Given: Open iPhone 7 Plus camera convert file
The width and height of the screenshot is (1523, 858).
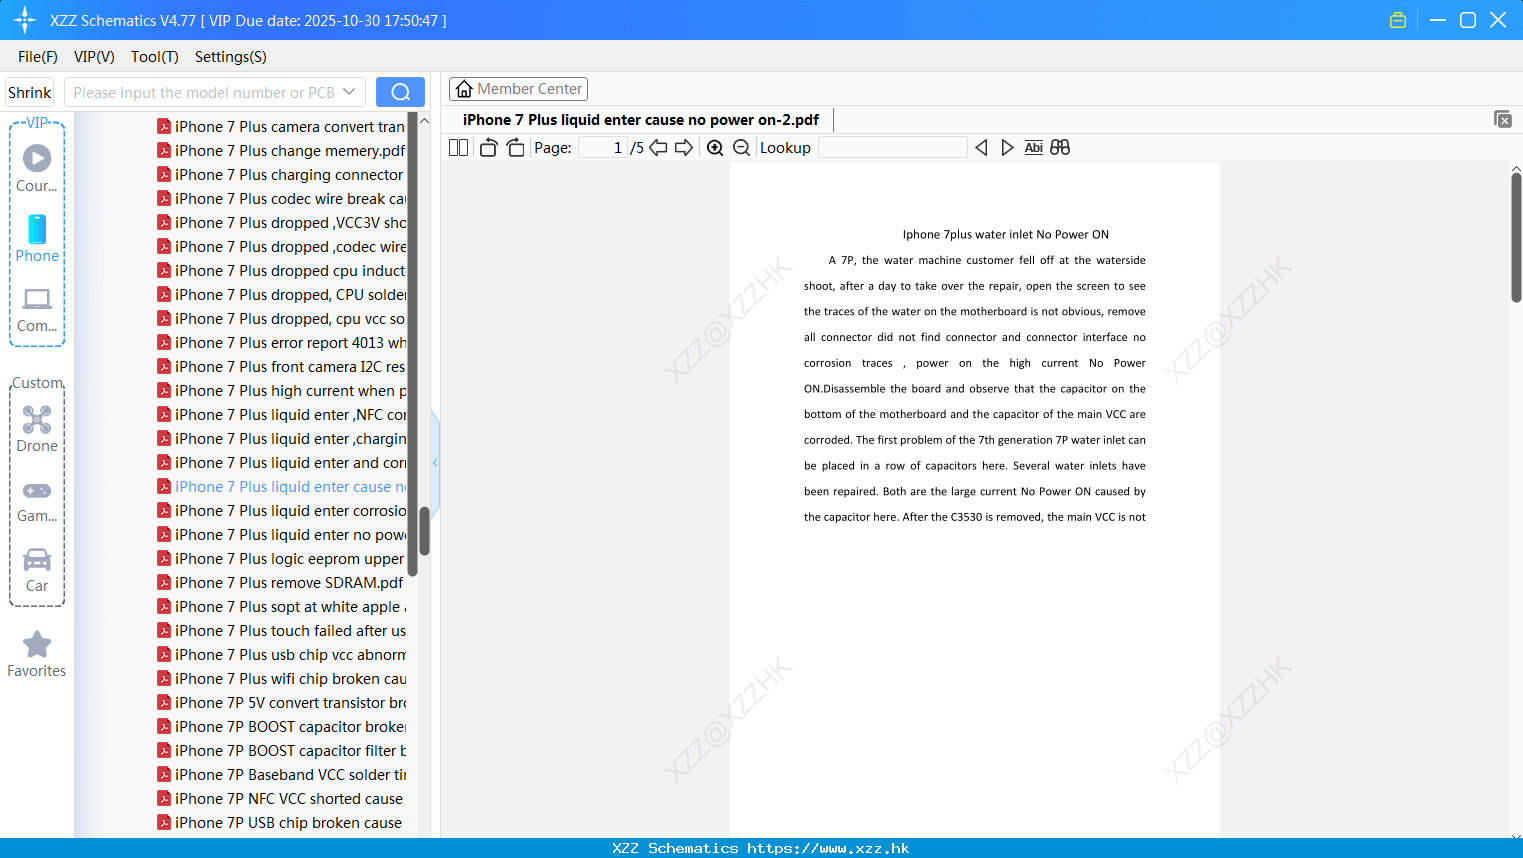Looking at the screenshot, I should (281, 127).
